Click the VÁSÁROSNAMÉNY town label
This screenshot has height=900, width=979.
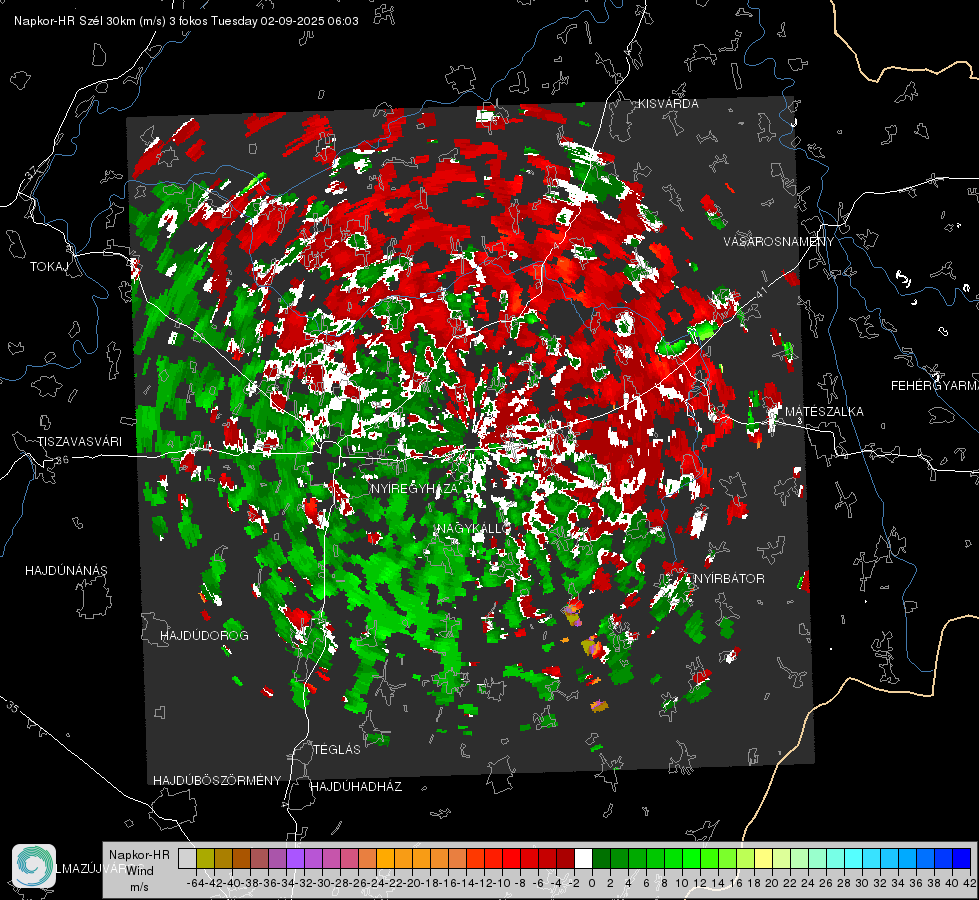779,242
